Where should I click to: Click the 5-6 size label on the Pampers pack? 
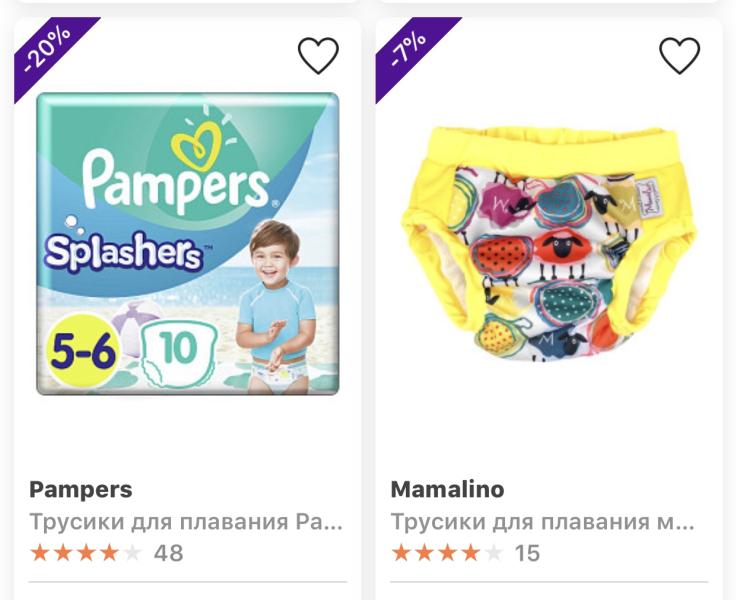click(83, 350)
